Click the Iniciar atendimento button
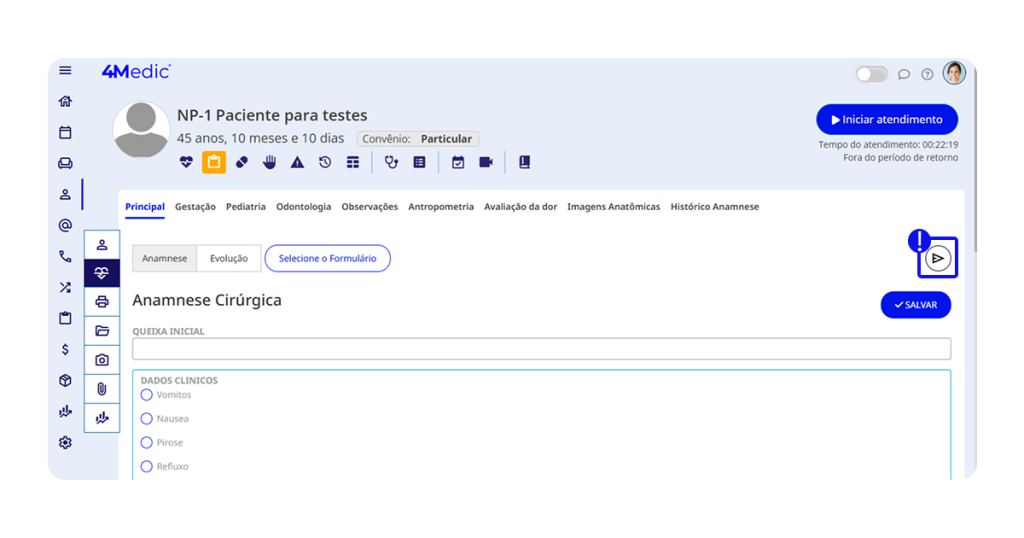Screen dimensions: 1024x538 pyautogui.click(x=886, y=120)
